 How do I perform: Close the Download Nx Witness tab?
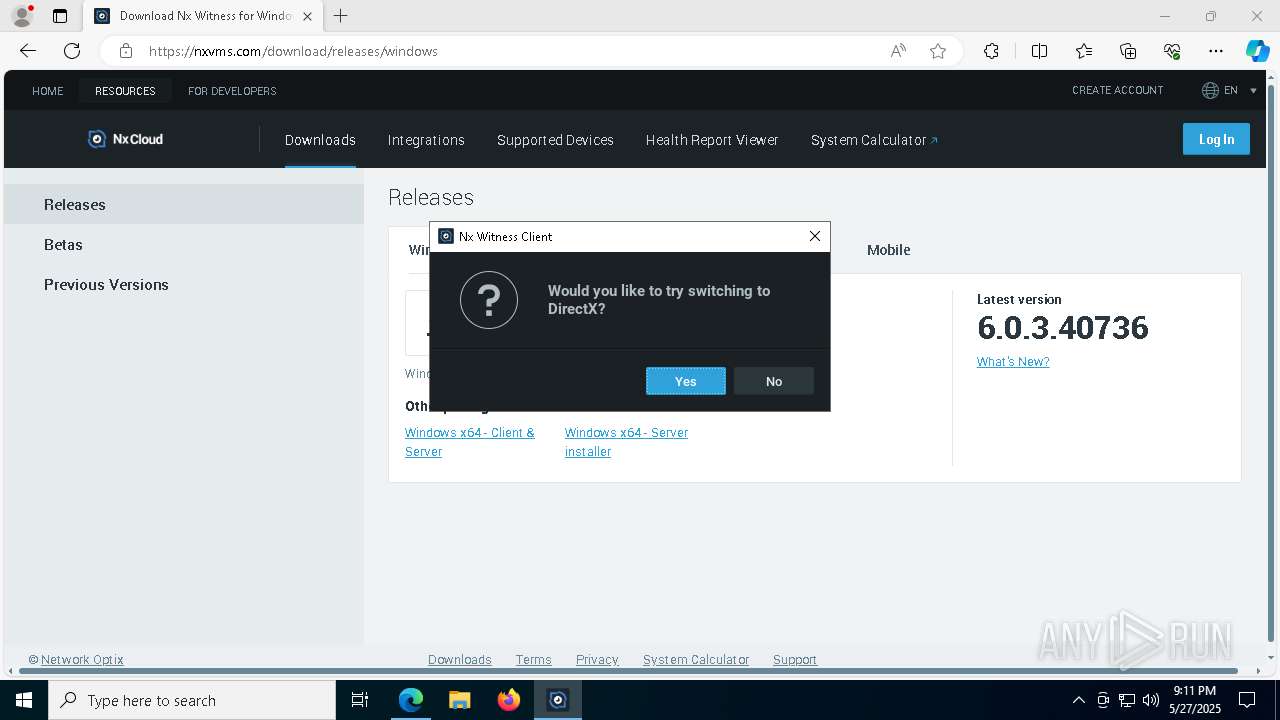coord(307,16)
